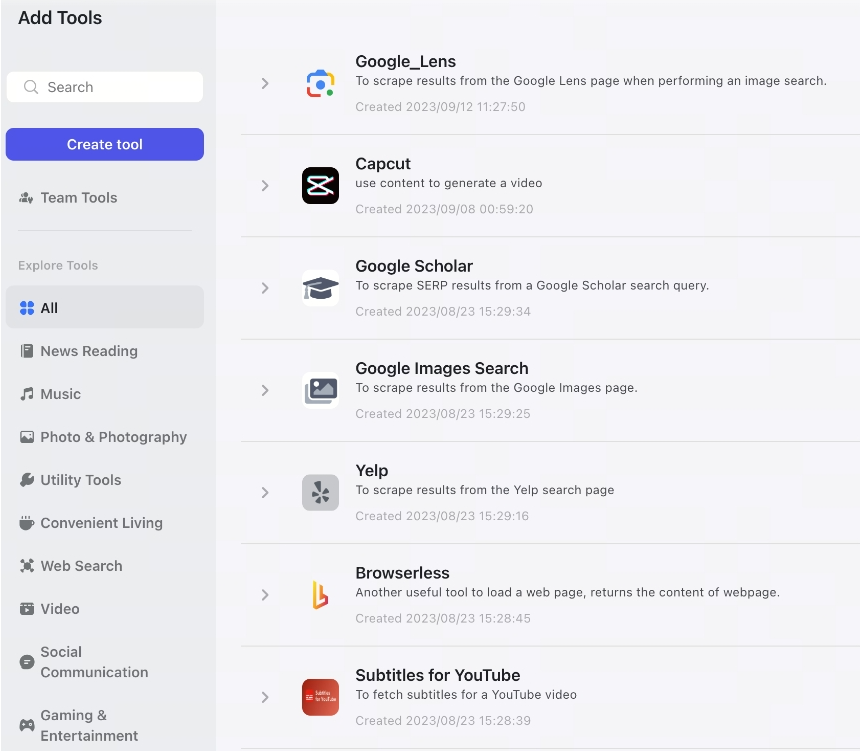
Task: Expand the Browserless tool chevron
Action: pyautogui.click(x=265, y=595)
